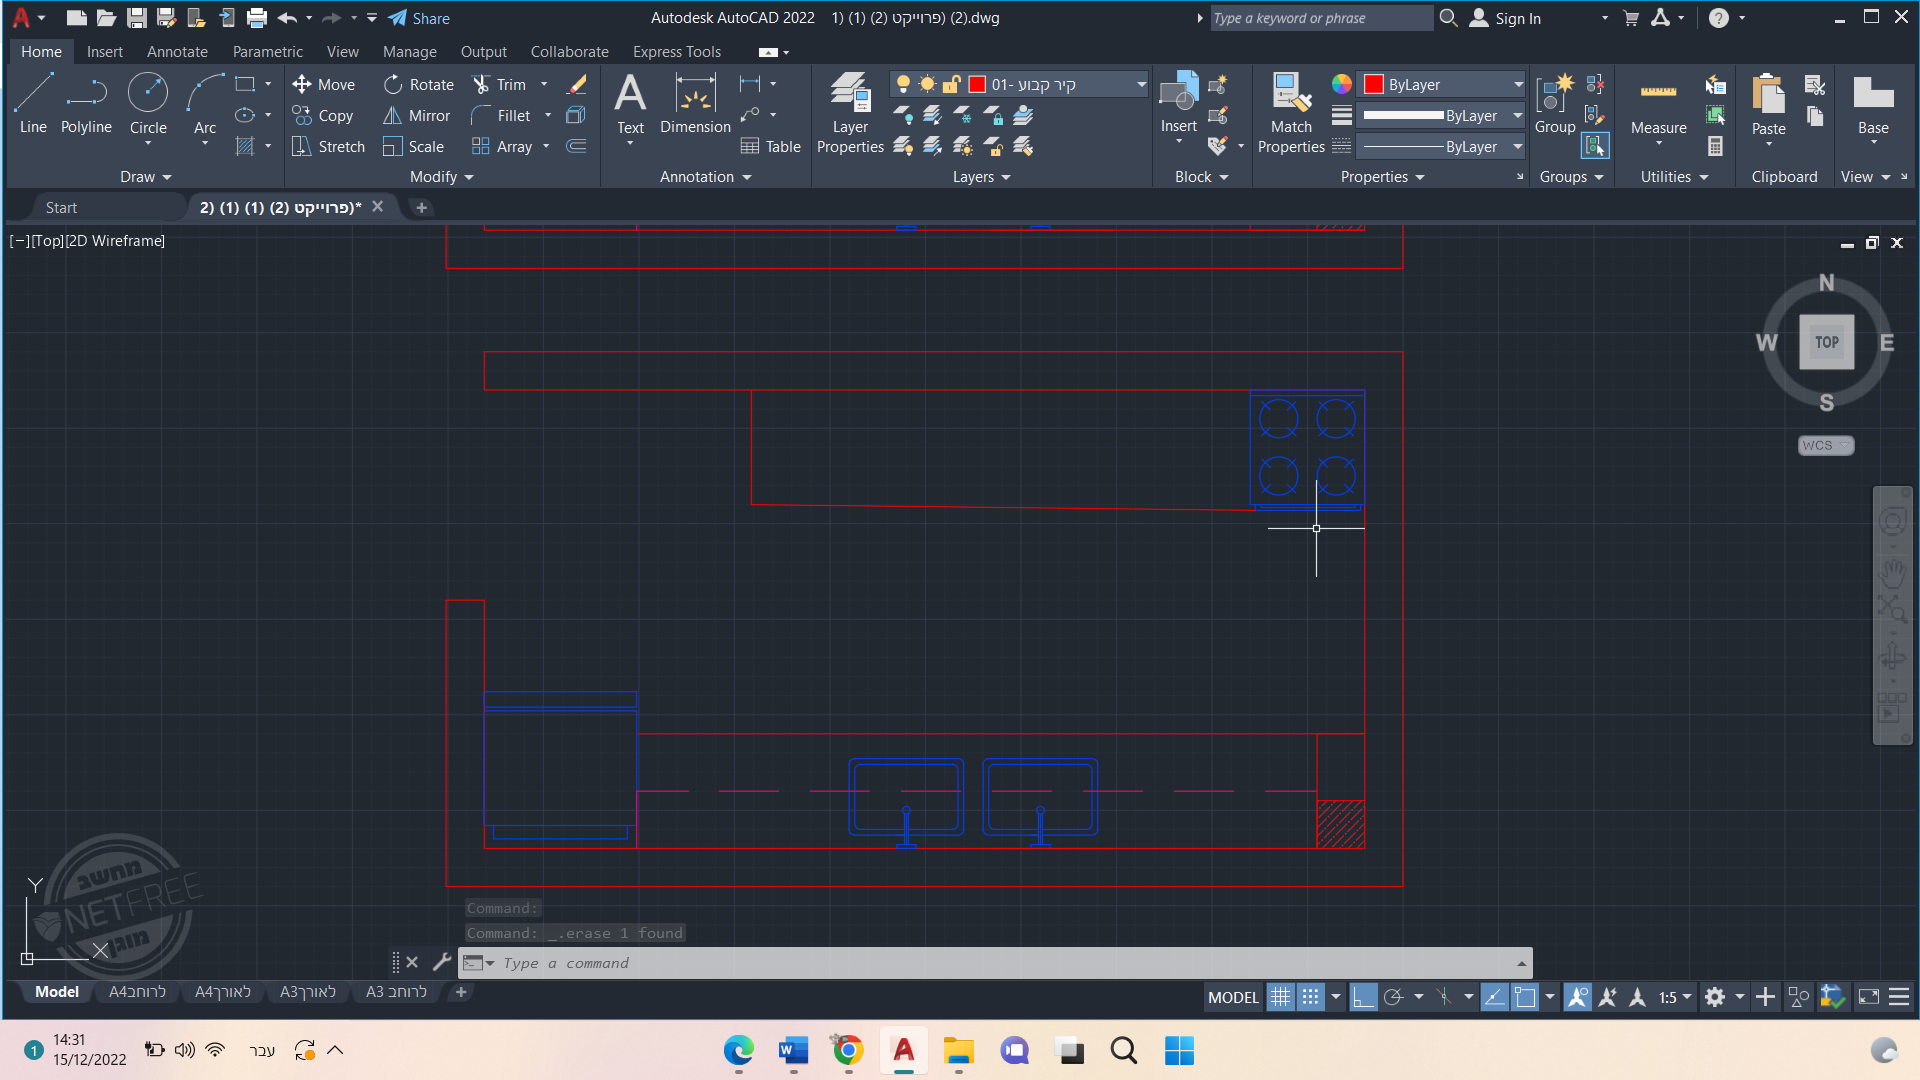The width and height of the screenshot is (1920, 1080).
Task: Select the Circle drawing tool
Action: tap(148, 102)
